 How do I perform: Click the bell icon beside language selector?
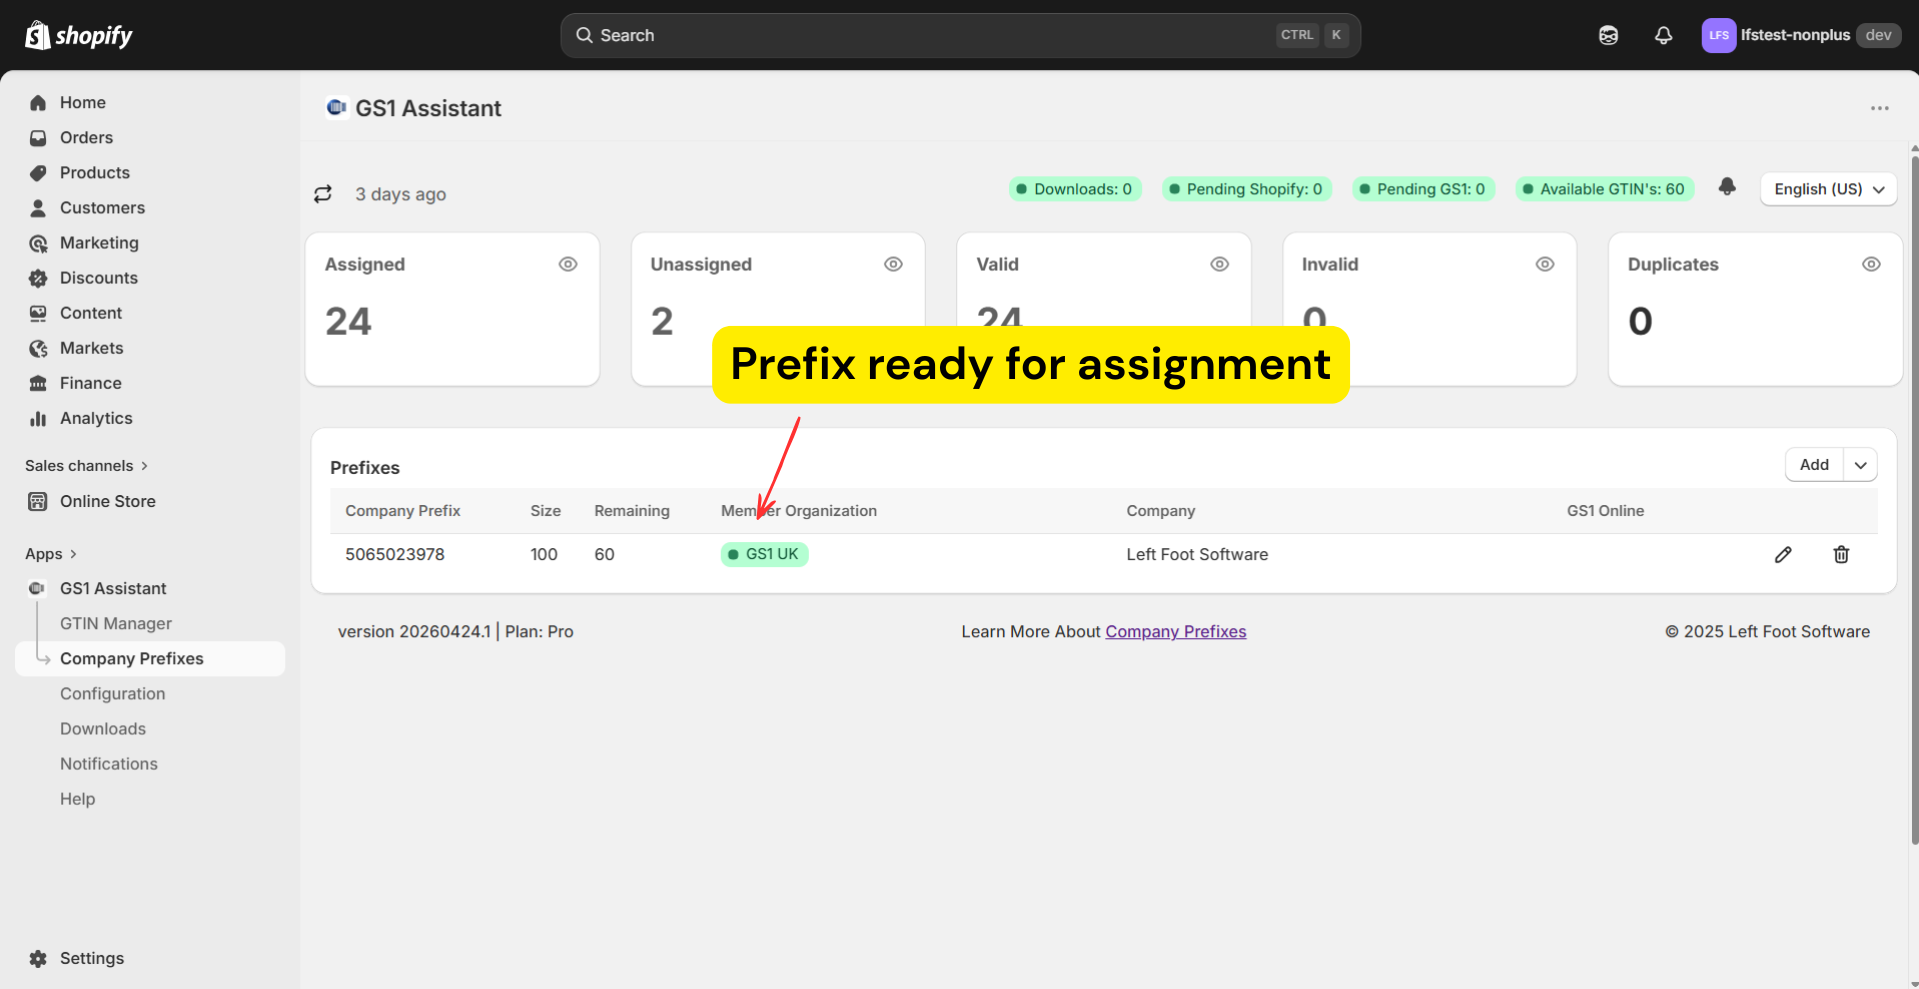1727,187
